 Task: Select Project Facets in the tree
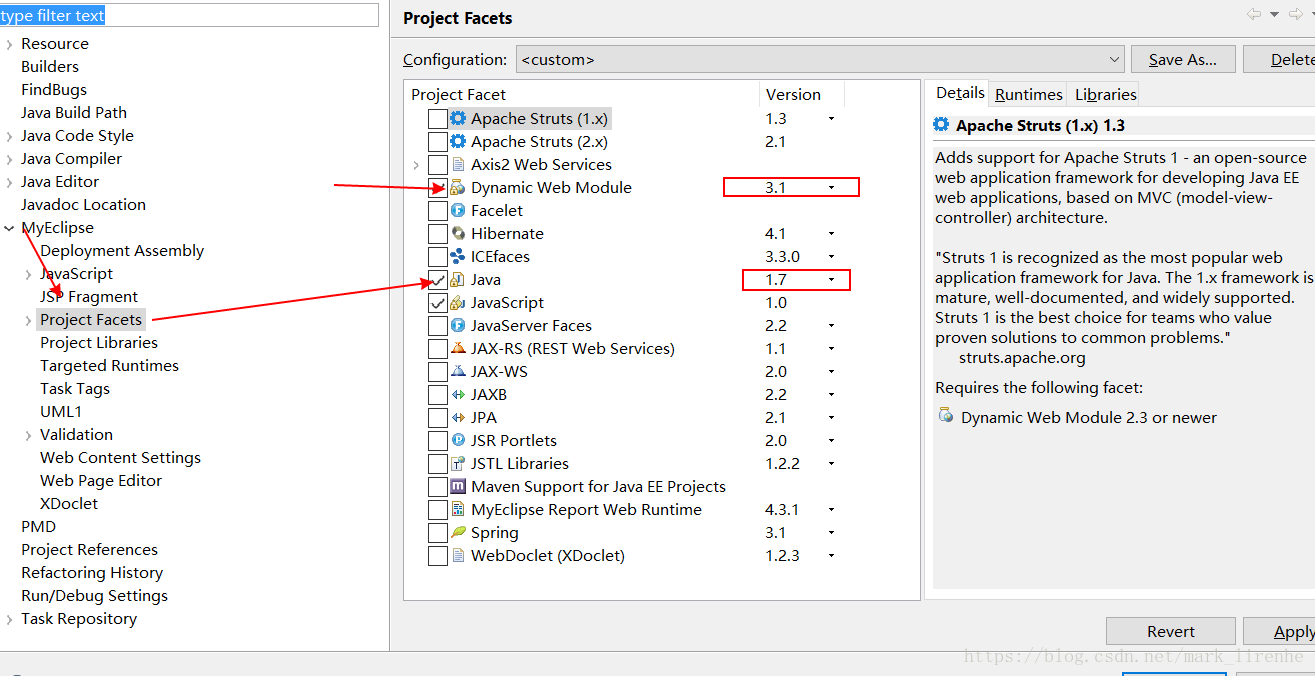[x=91, y=319]
